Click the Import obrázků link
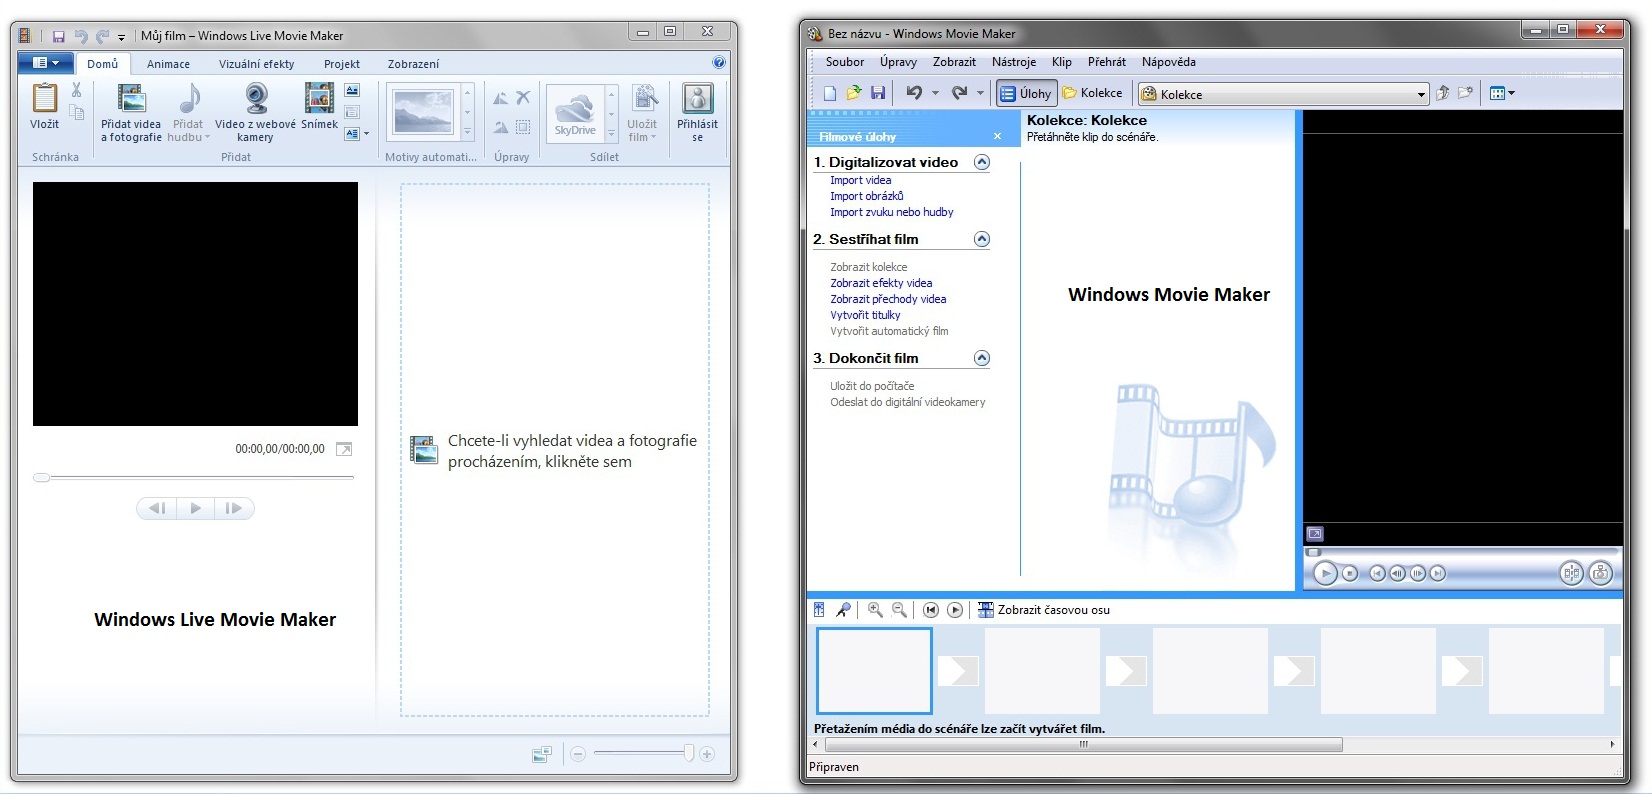This screenshot has width=1652, height=794. click(866, 196)
